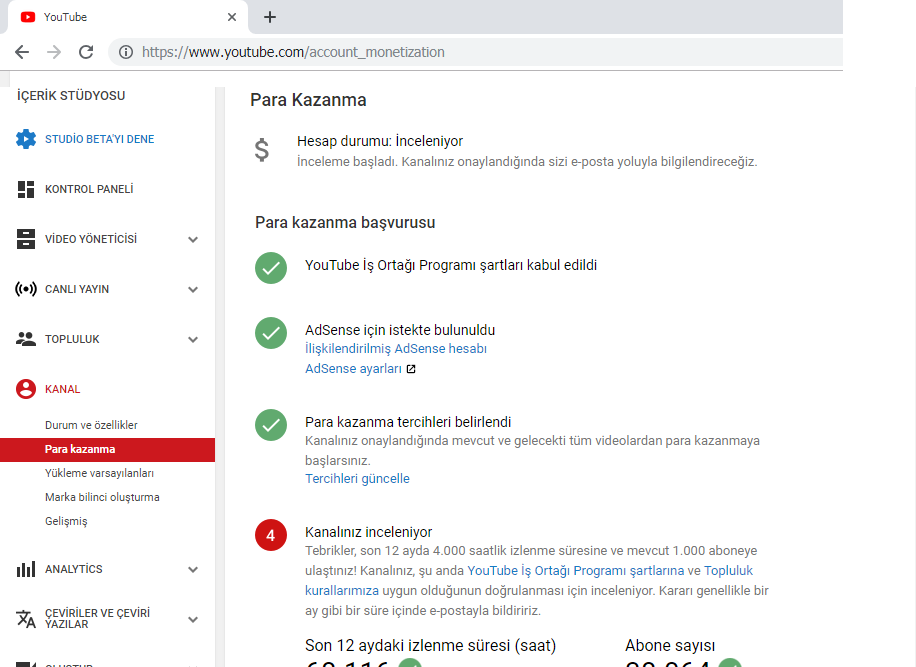Viewport: 916px width, 667px height.
Task: Click the browser forward arrow
Action: [54, 52]
